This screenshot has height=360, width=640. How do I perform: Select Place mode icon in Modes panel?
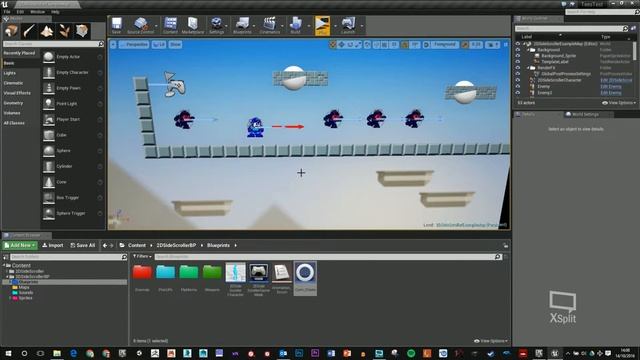pyautogui.click(x=11, y=31)
